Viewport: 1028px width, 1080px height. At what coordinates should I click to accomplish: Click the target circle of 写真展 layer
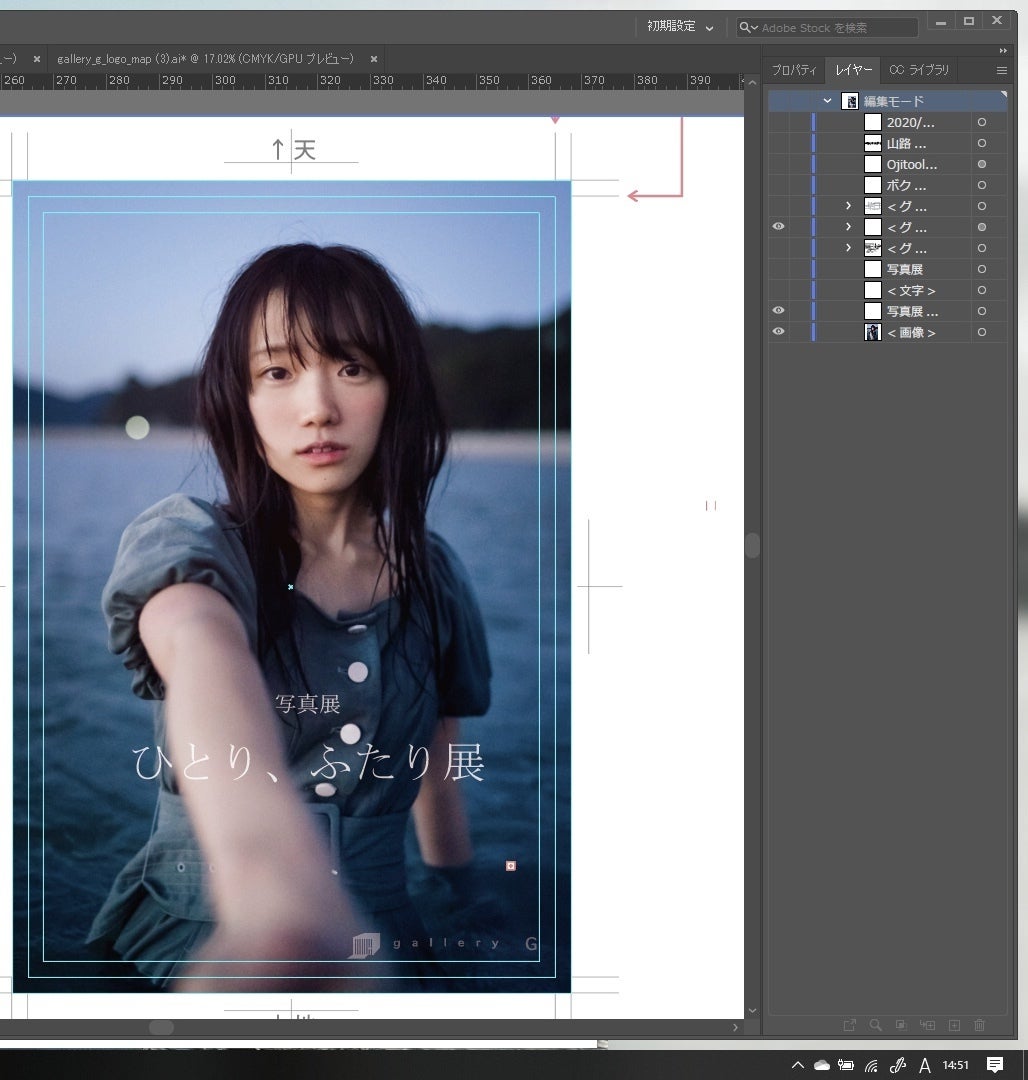[x=981, y=269]
